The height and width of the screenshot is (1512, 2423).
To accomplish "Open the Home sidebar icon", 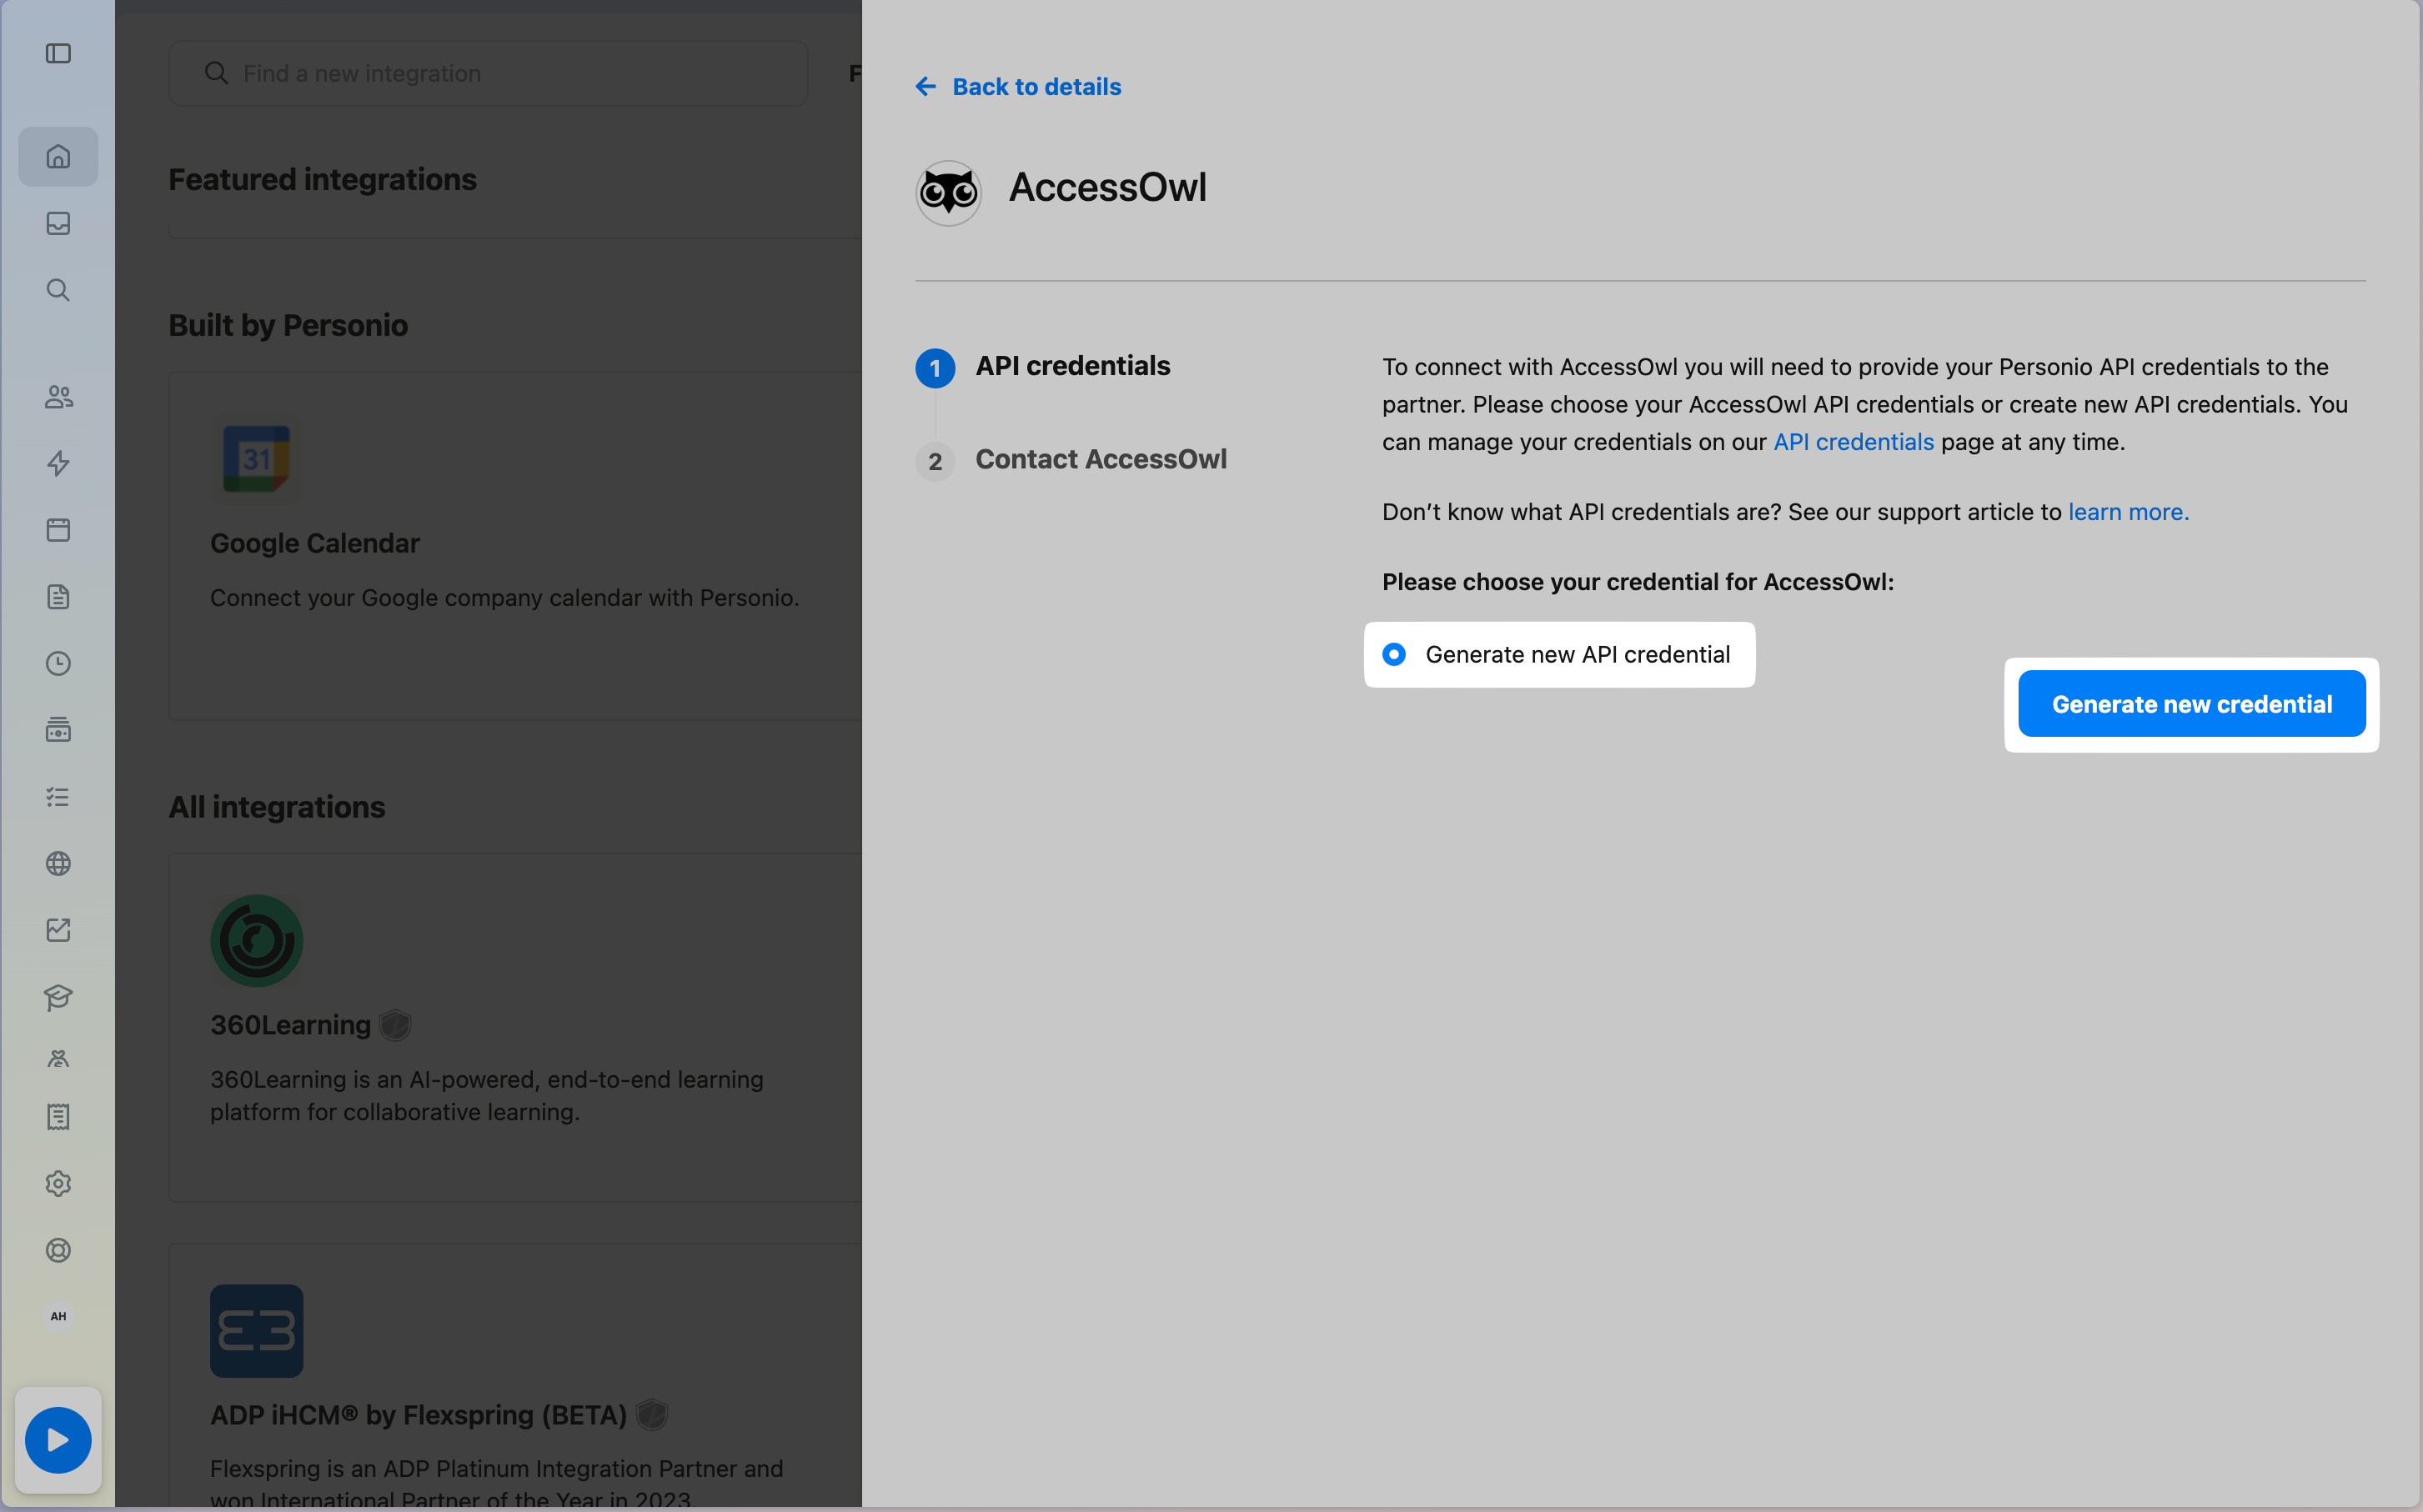I will pyautogui.click(x=58, y=156).
